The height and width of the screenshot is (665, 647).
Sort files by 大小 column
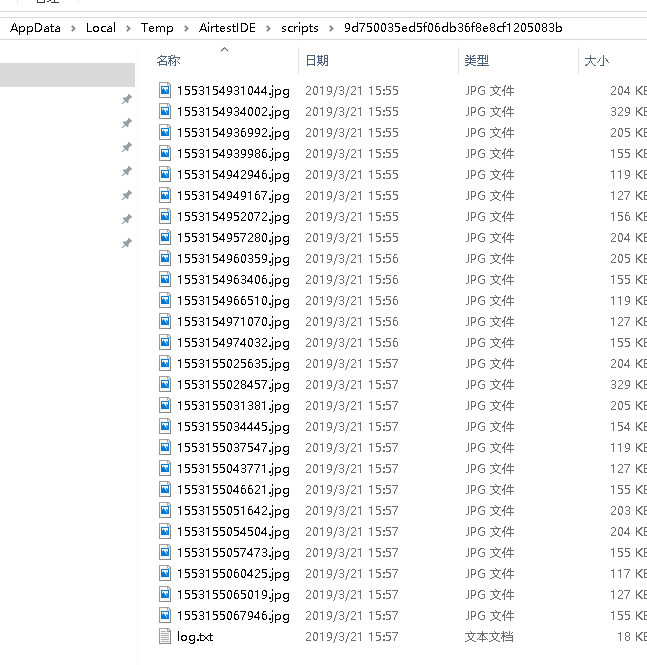pyautogui.click(x=596, y=61)
